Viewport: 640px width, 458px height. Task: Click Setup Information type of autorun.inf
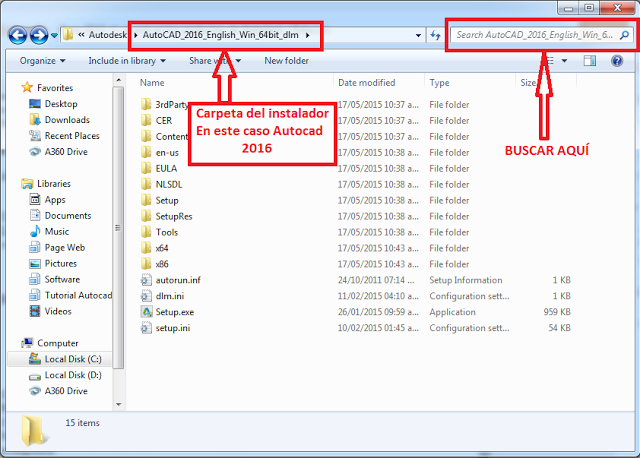coord(466,280)
